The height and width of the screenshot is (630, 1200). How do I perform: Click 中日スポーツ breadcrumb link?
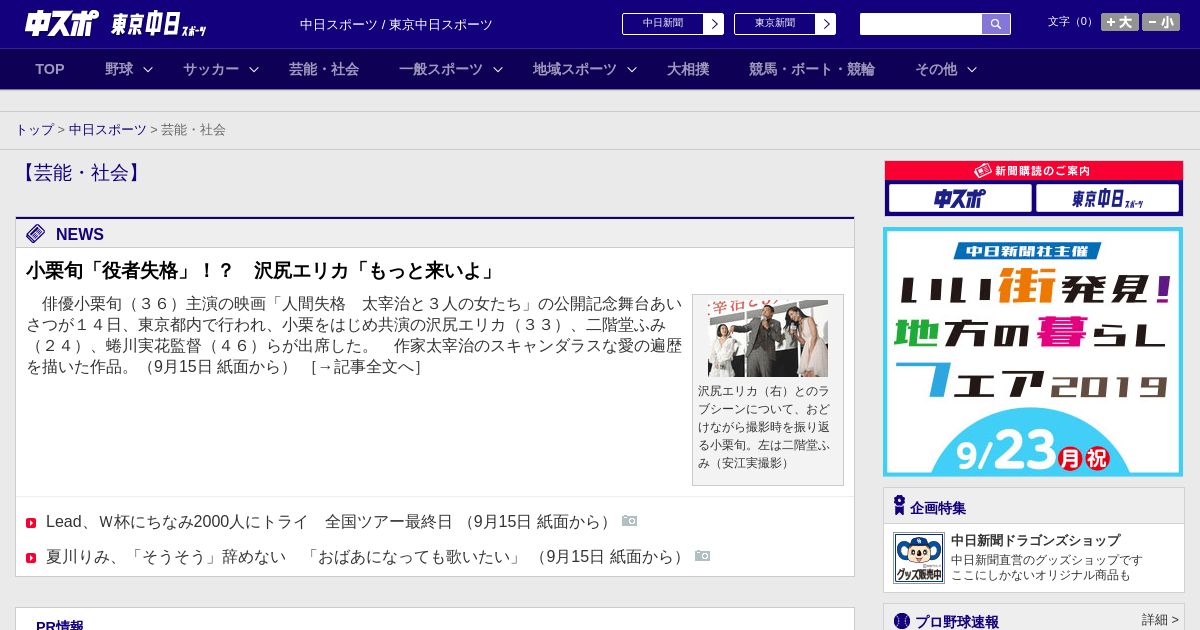[x=108, y=130]
